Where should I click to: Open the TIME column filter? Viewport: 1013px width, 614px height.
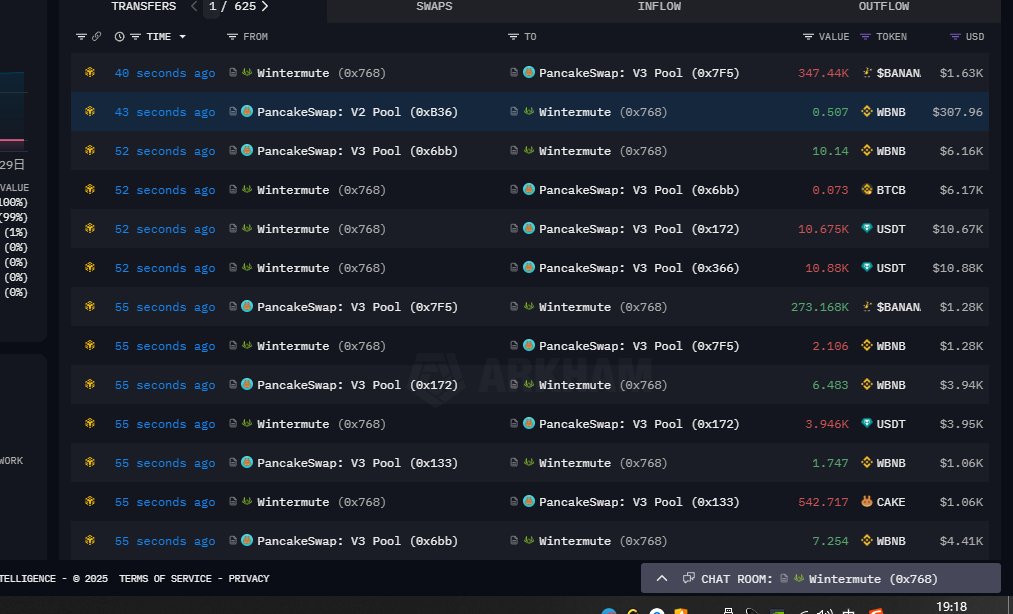pyautogui.click(x=135, y=37)
